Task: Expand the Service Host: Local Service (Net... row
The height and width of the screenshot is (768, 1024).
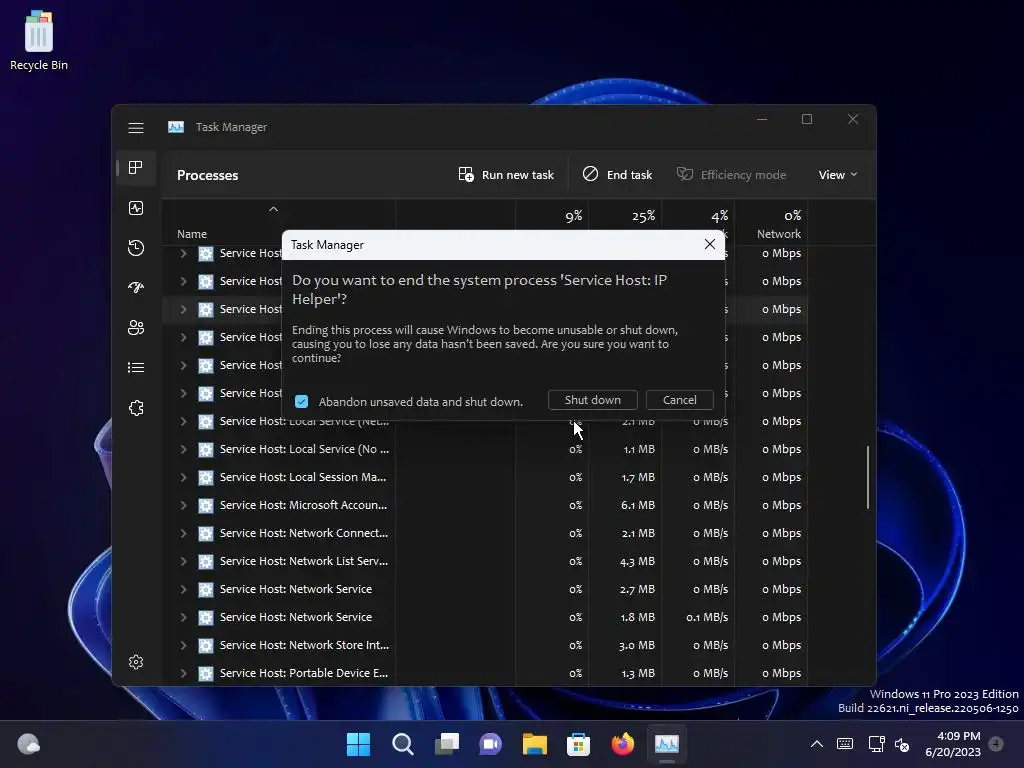Action: (x=184, y=422)
